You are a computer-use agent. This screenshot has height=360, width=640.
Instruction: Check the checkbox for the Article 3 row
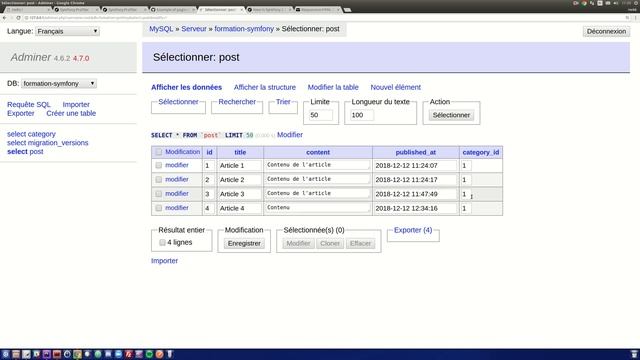point(159,194)
